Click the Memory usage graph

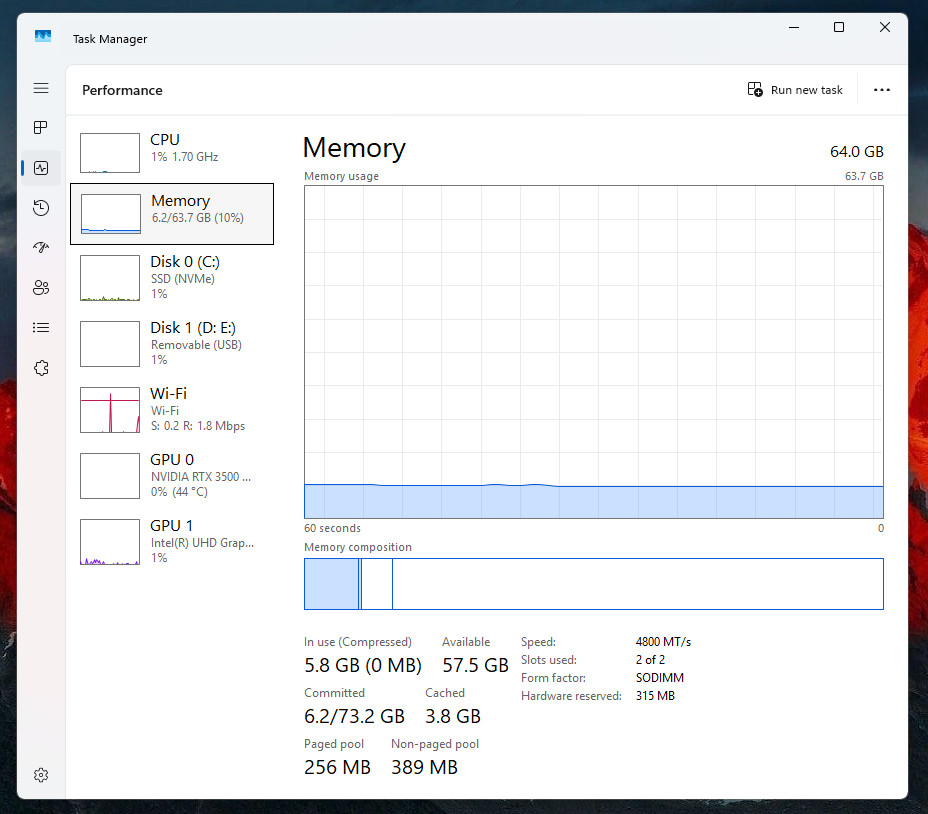[594, 352]
